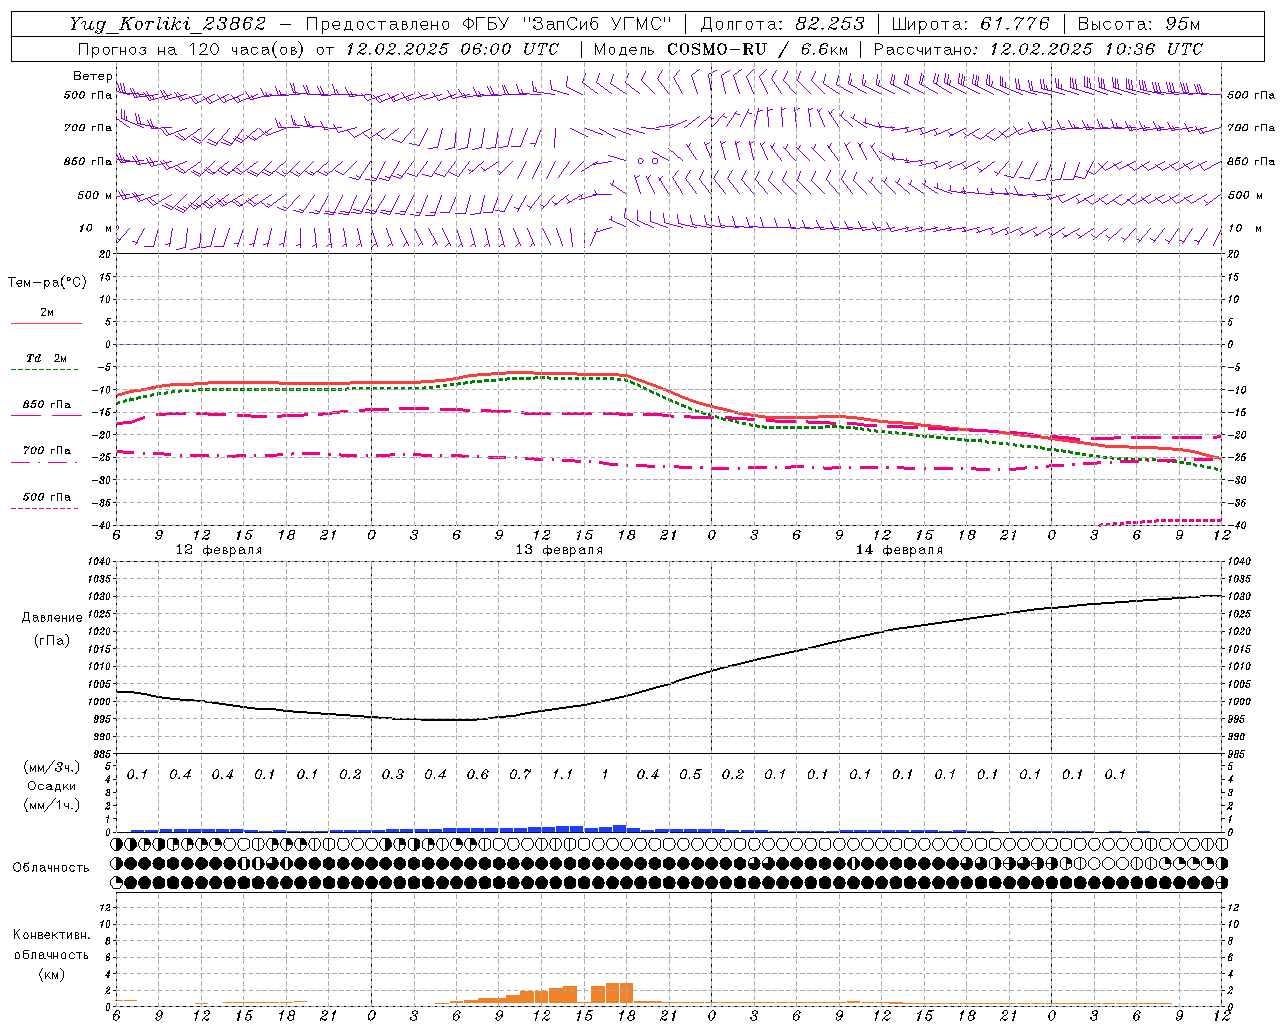This screenshot has width=1280, height=1024.
Task: Select calculated time 12.02.2025 10:36 UTC
Action: pos(1095,49)
